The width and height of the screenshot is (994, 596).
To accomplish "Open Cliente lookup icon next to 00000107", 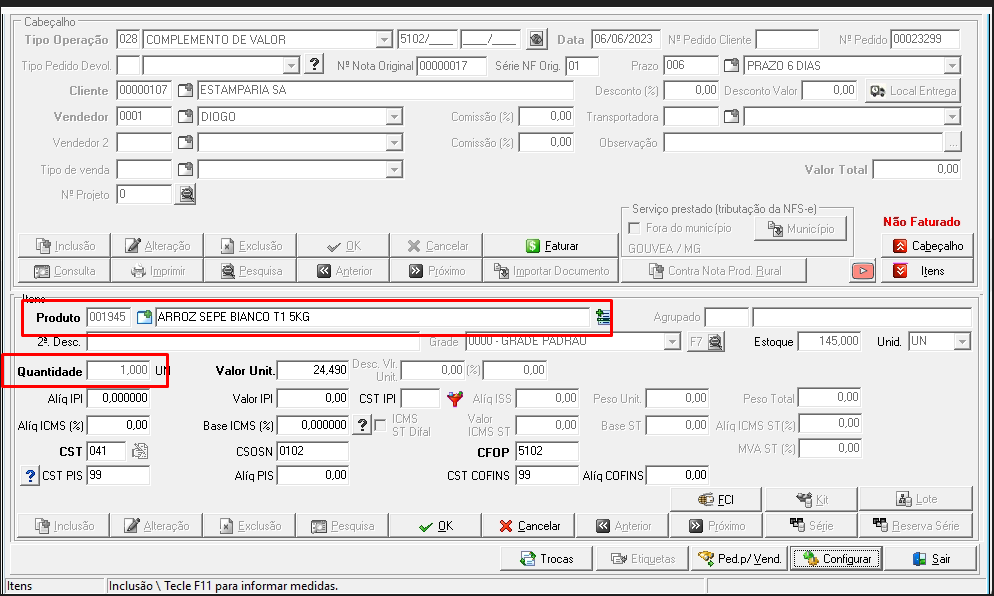I will click(x=185, y=91).
